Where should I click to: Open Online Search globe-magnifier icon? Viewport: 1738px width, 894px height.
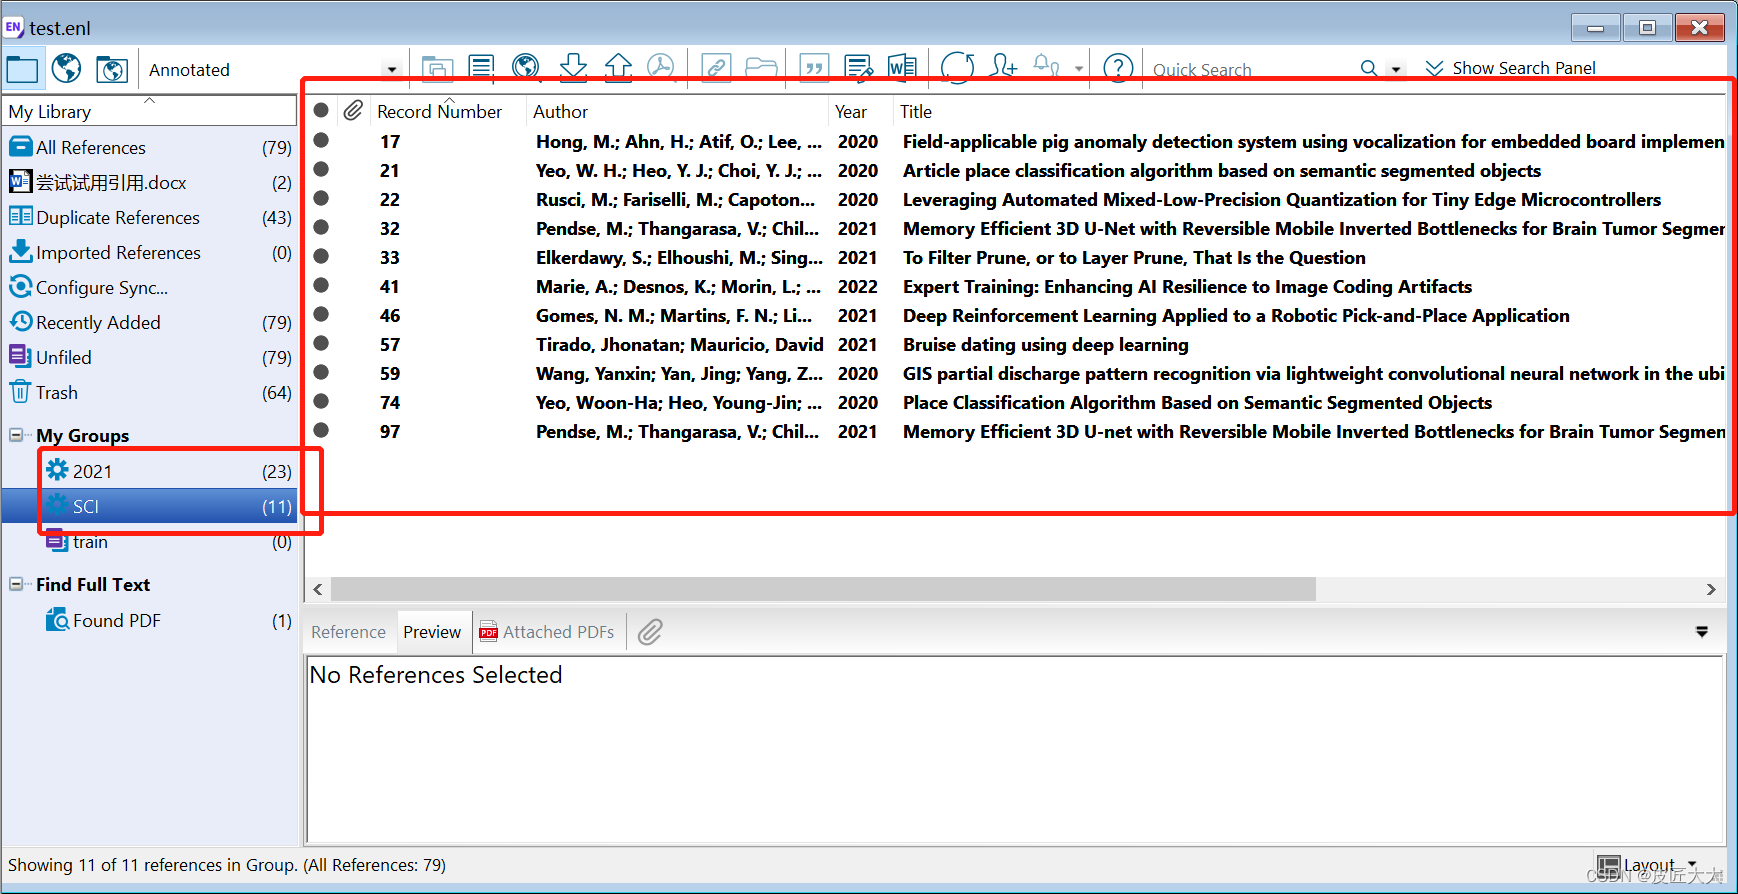pos(526,68)
